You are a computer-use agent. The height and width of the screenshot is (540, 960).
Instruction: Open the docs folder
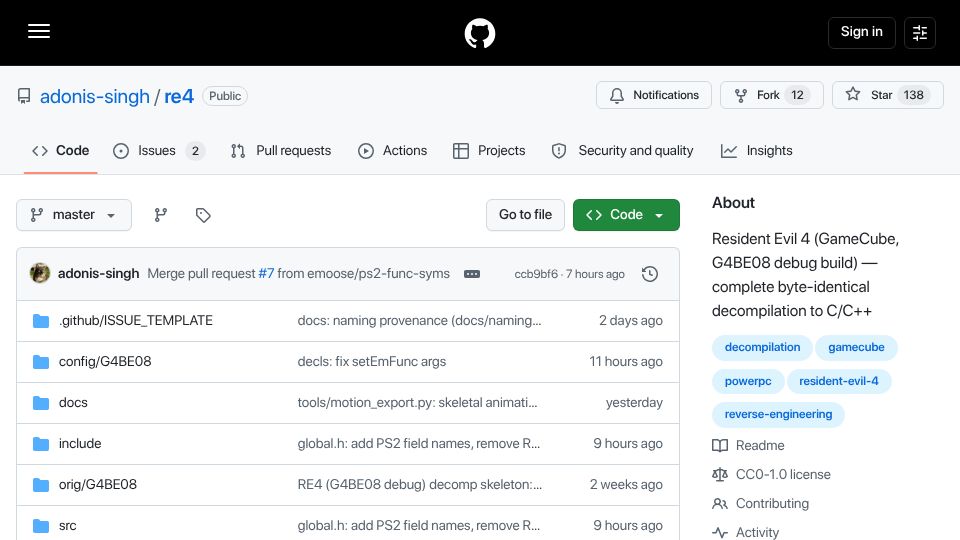pyautogui.click(x=73, y=402)
